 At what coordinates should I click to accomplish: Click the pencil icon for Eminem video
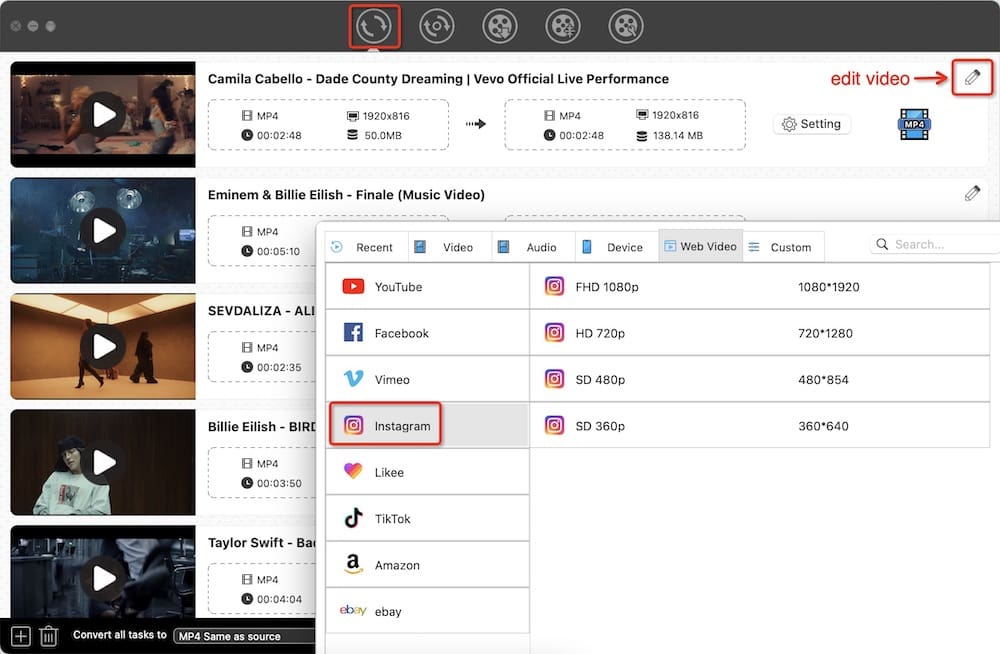pos(972,193)
